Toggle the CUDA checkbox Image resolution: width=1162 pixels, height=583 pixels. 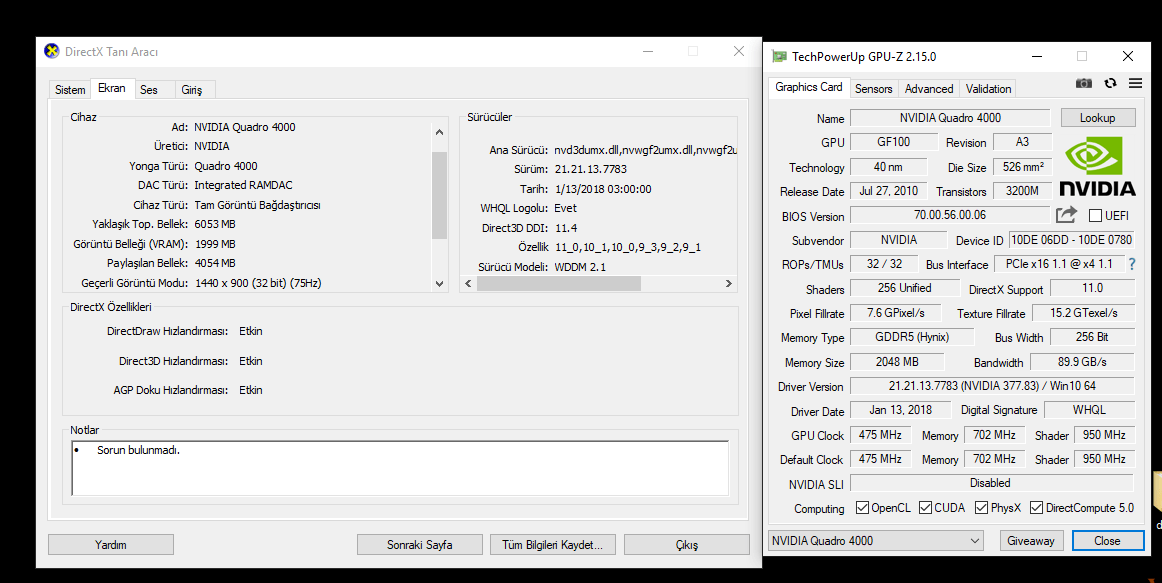925,507
